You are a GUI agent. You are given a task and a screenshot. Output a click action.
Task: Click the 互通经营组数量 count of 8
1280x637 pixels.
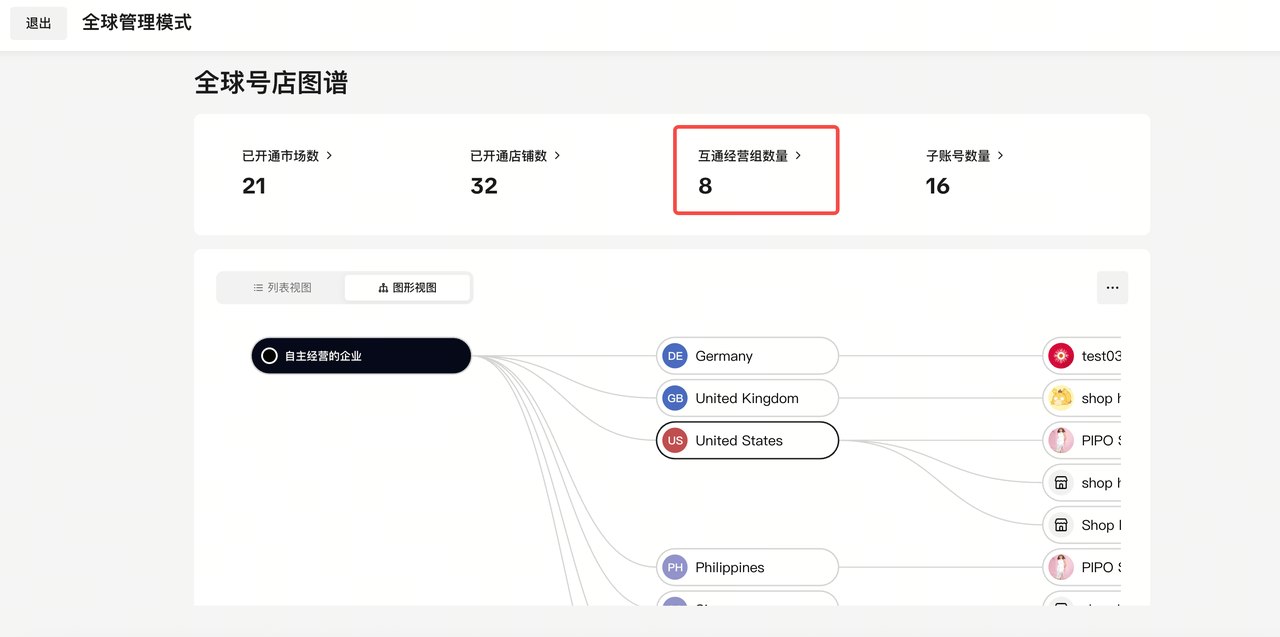(x=705, y=186)
